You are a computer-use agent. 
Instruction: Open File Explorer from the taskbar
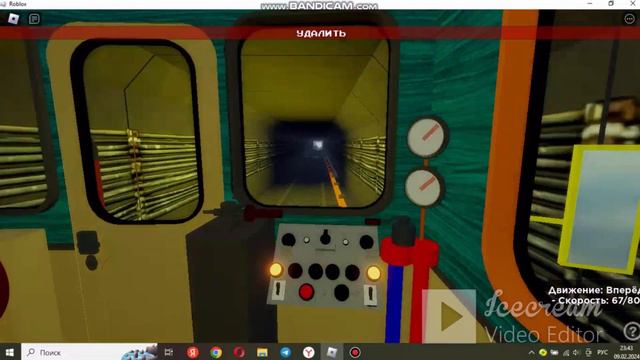[262, 352]
